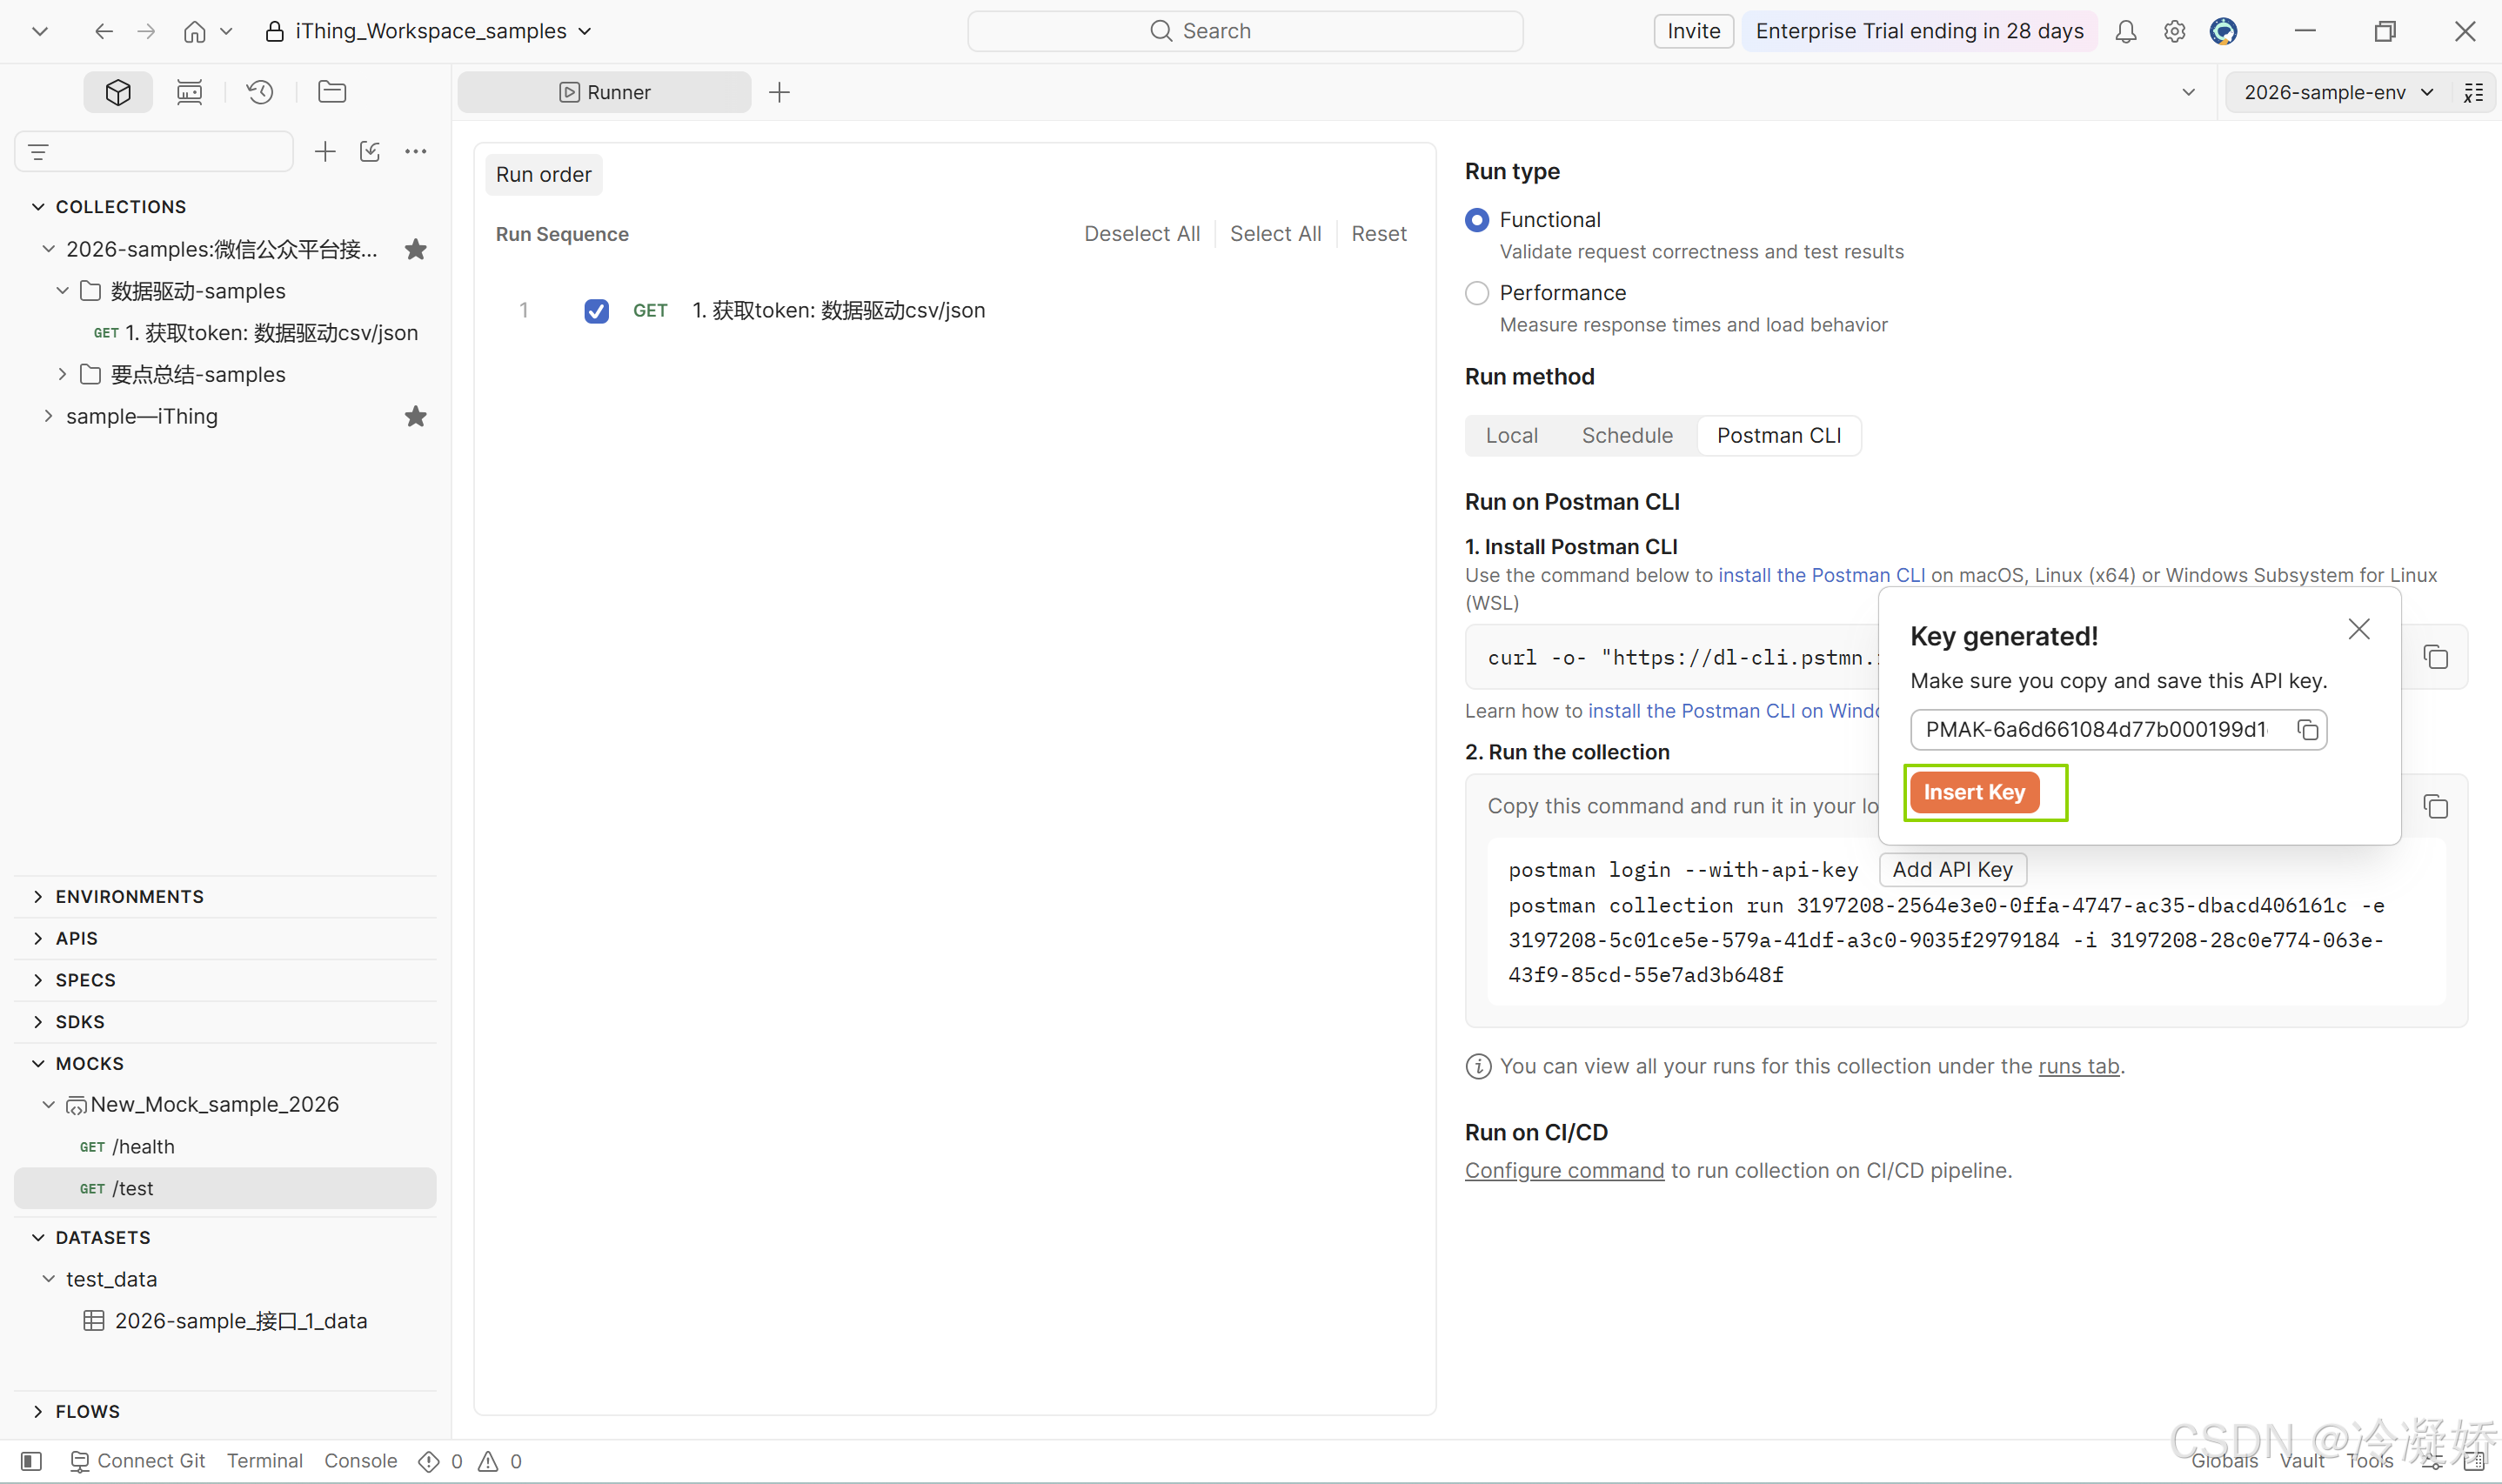Toggle the sidebar panel icon in status bar

tap(32, 1461)
